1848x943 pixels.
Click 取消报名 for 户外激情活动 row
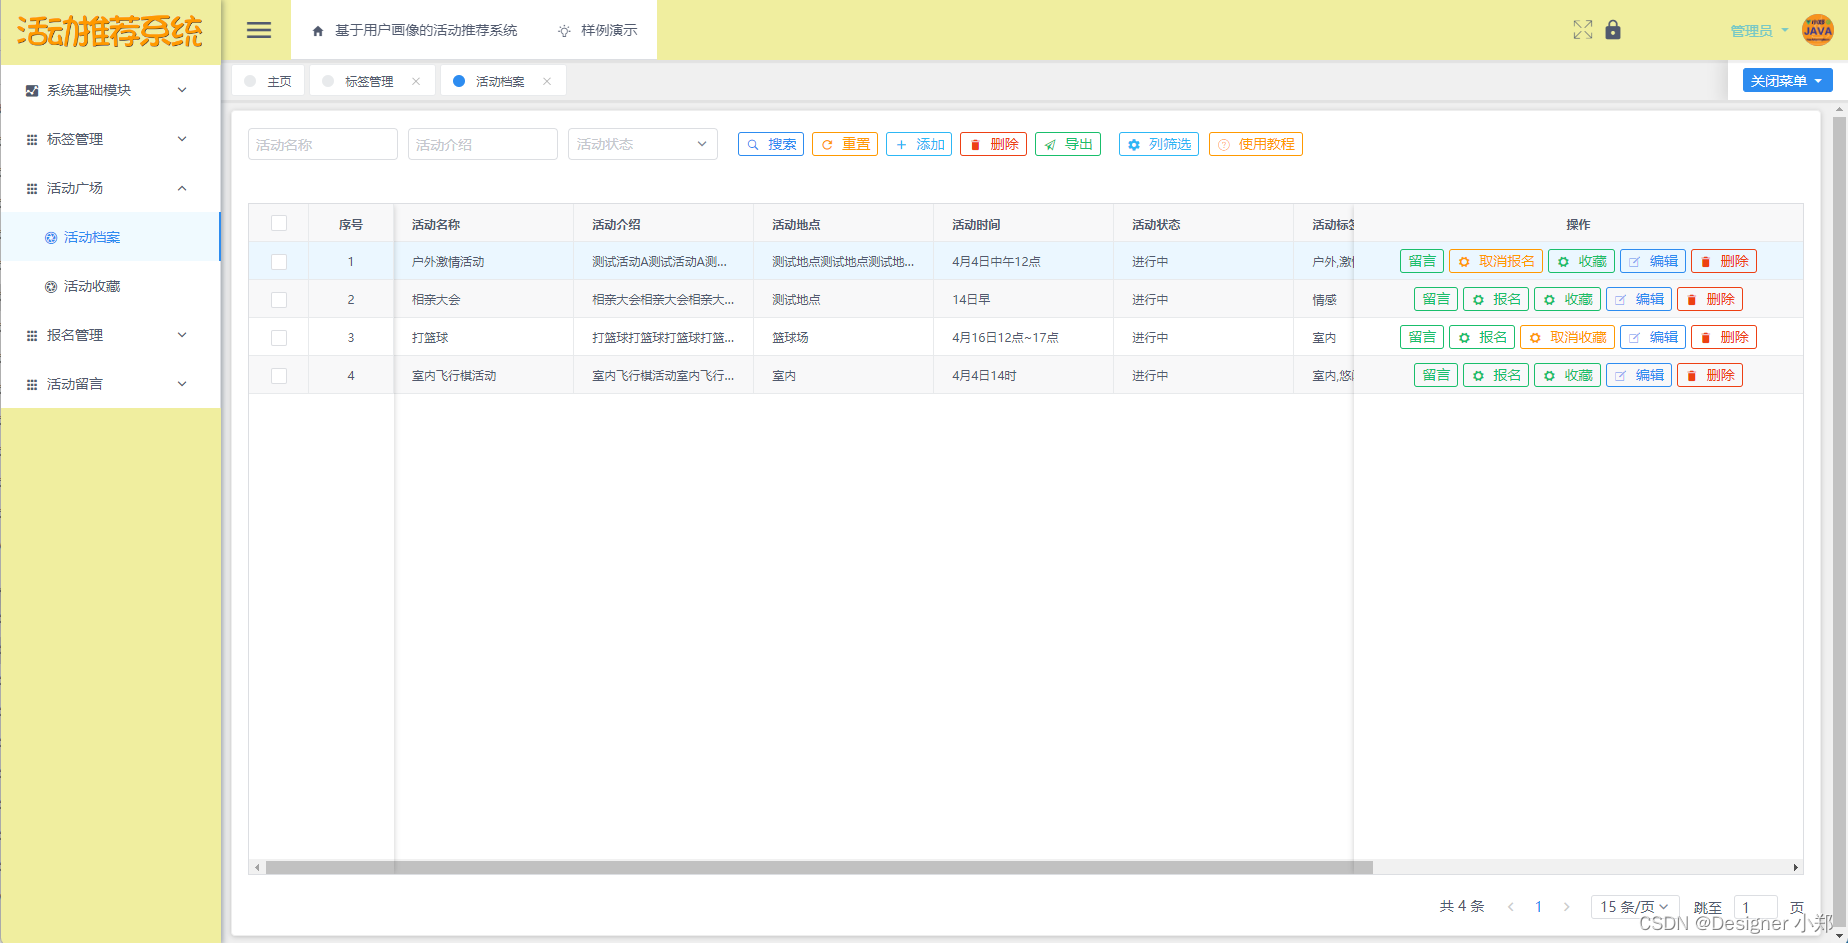(x=1496, y=261)
